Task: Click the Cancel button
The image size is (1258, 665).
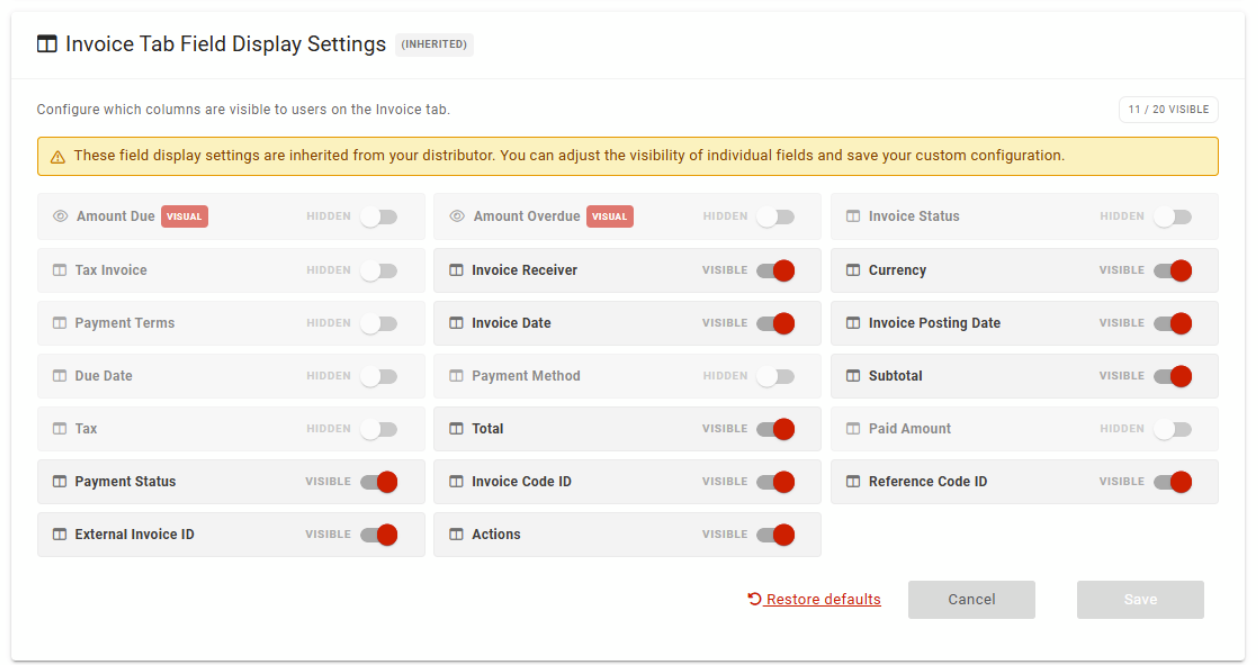Action: [x=971, y=599]
